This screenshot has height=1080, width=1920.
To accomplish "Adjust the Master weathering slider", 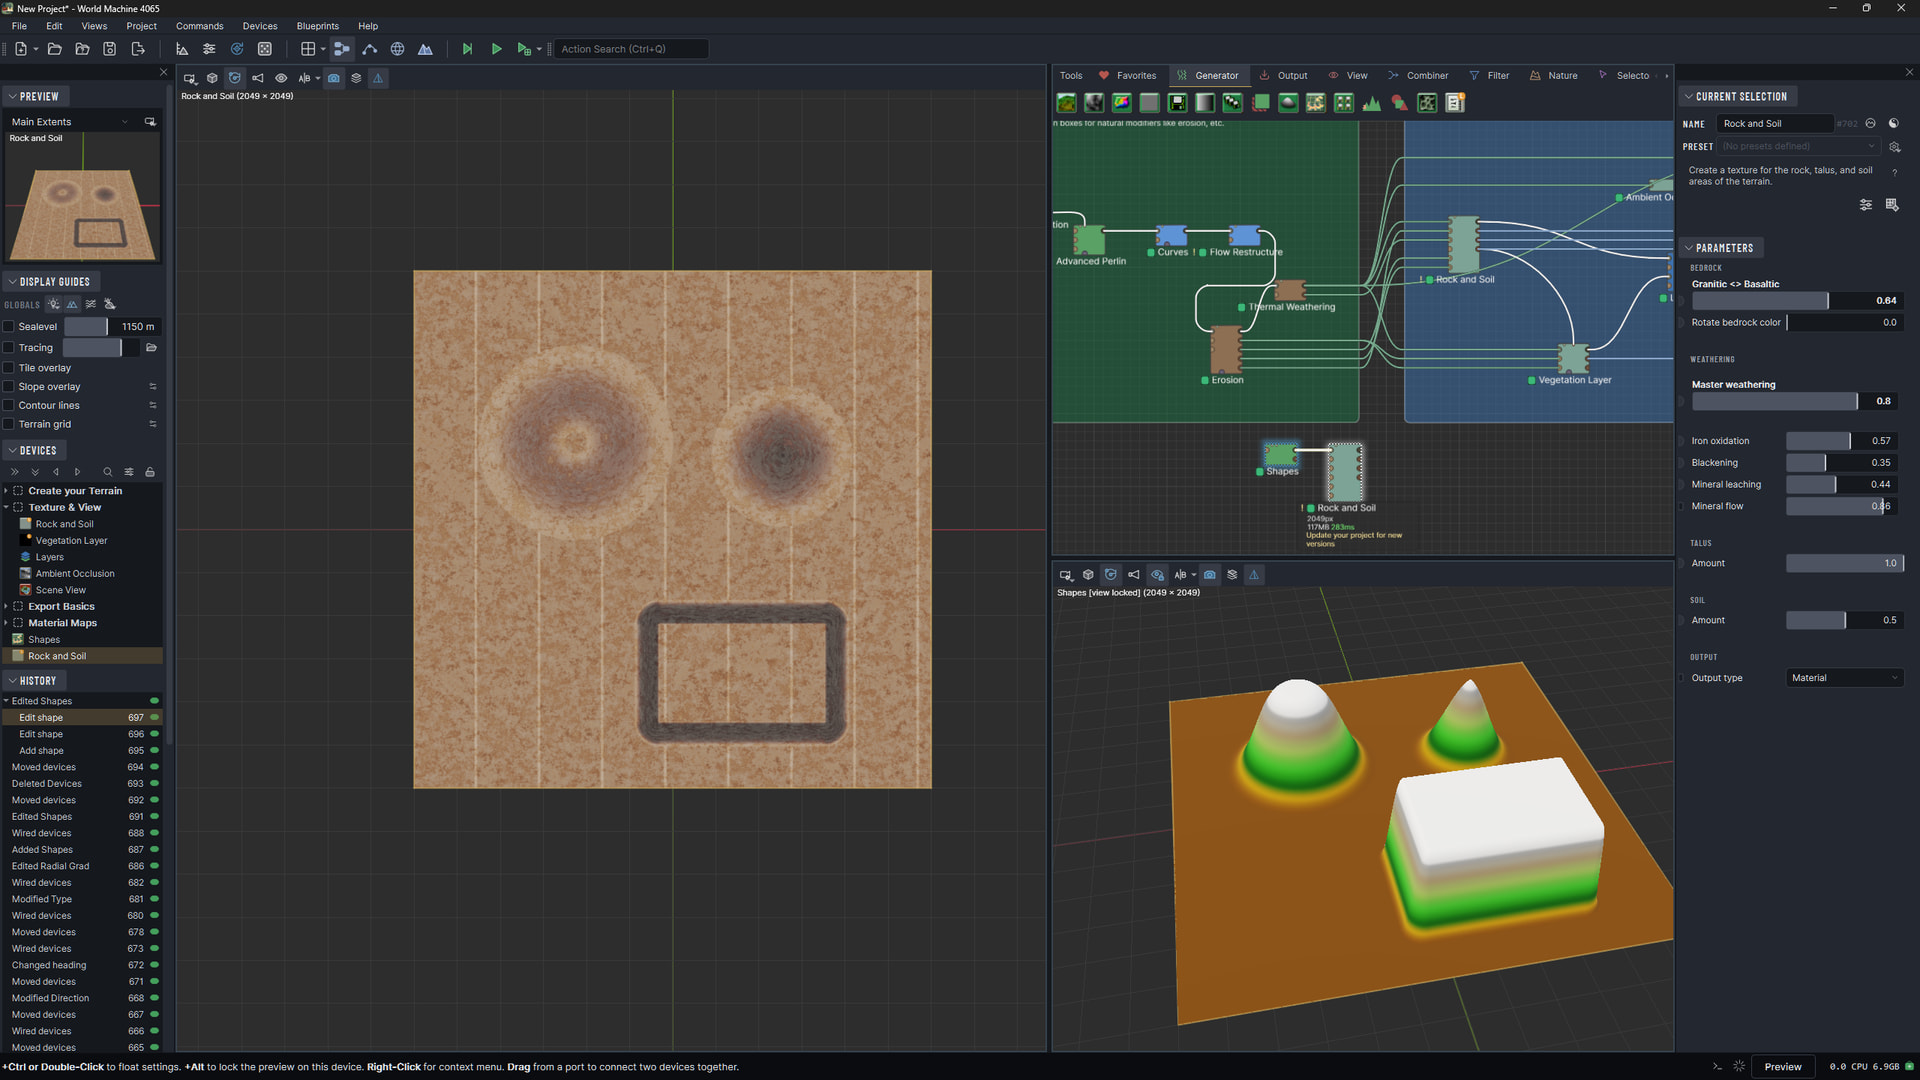I will 1796,401.
